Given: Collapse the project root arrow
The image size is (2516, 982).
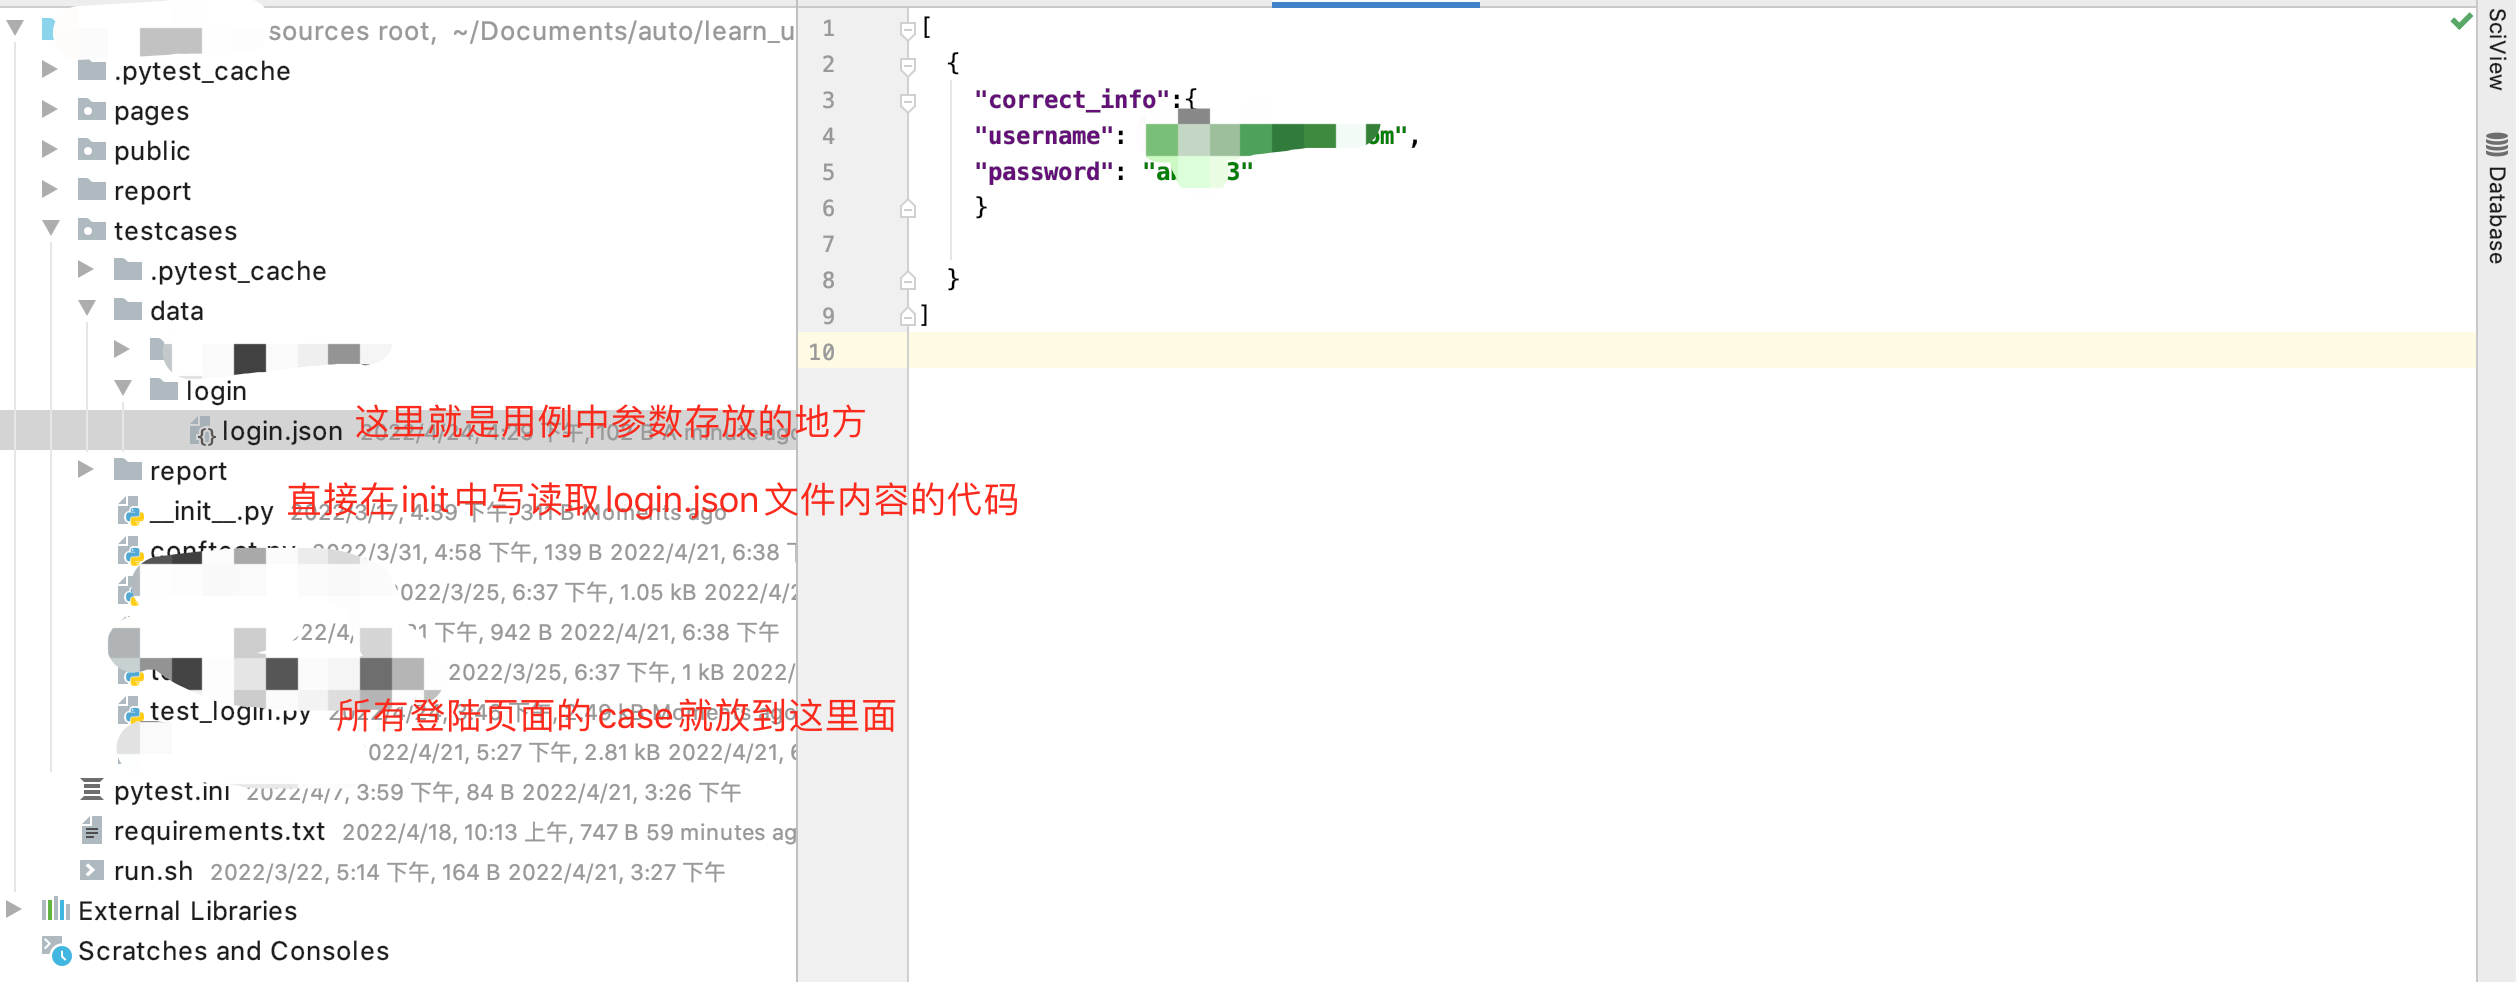Looking at the screenshot, I should pos(15,29).
